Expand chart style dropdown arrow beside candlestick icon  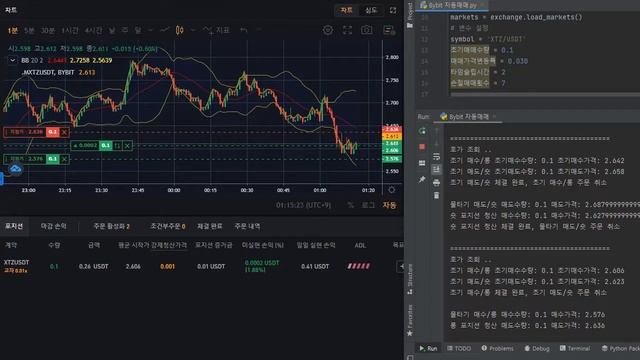coord(193,30)
